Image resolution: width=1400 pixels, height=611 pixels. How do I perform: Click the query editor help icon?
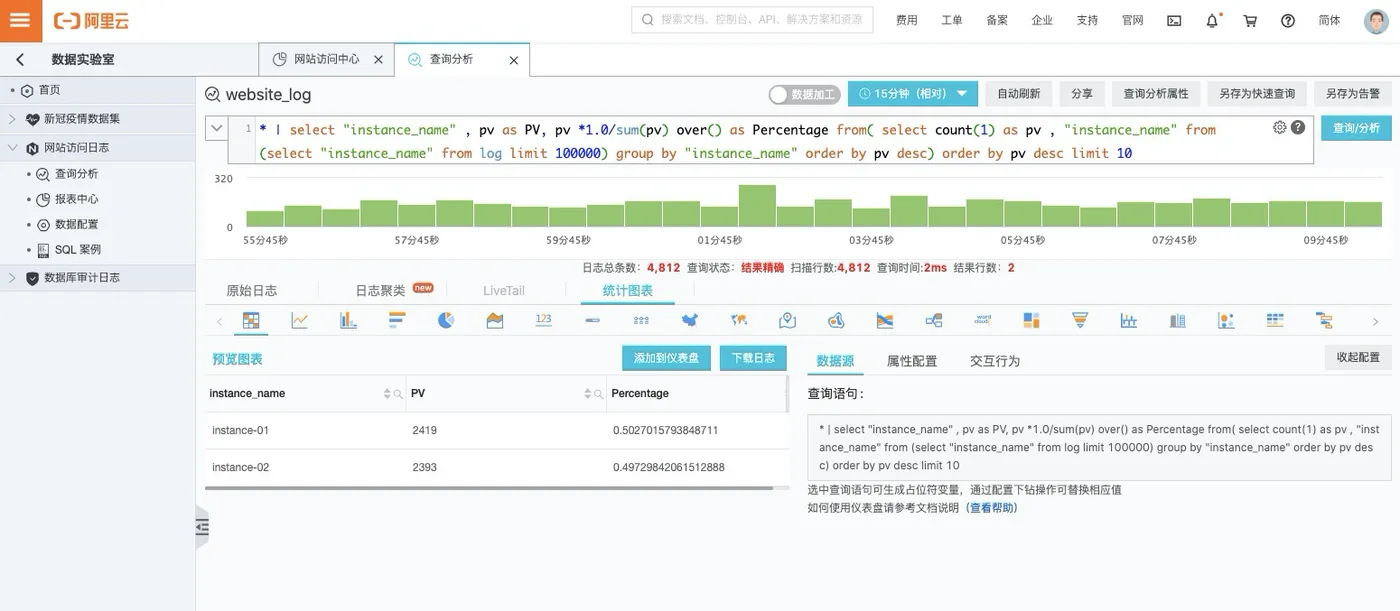1298,127
